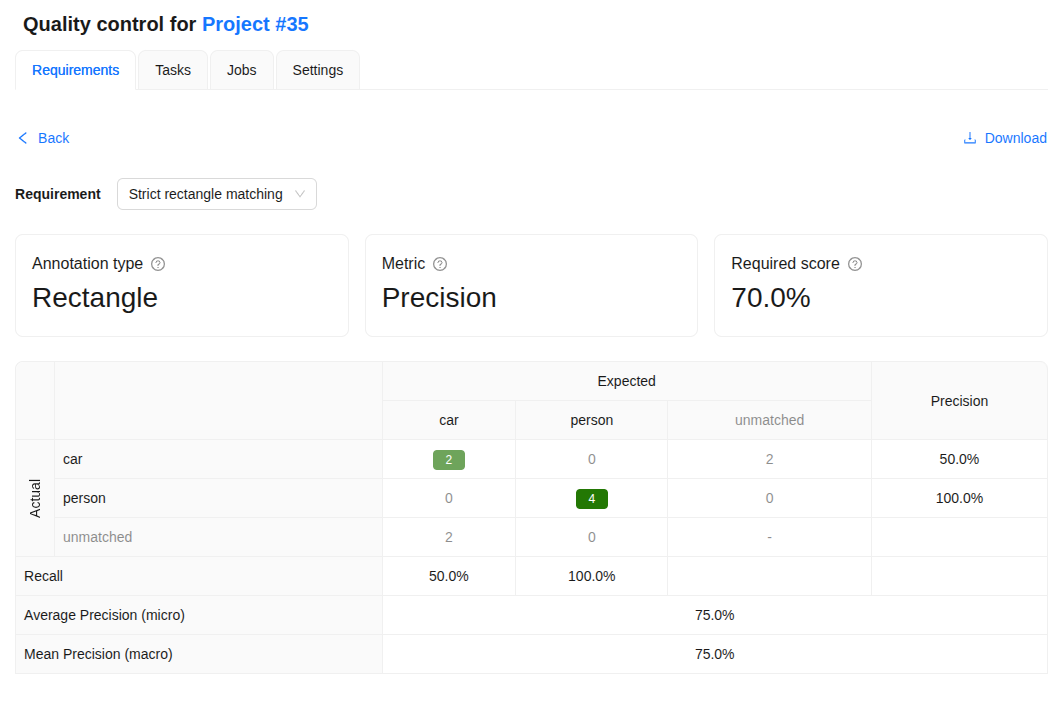This screenshot has width=1060, height=707.
Task: Click the Download tray icon
Action: tap(970, 138)
